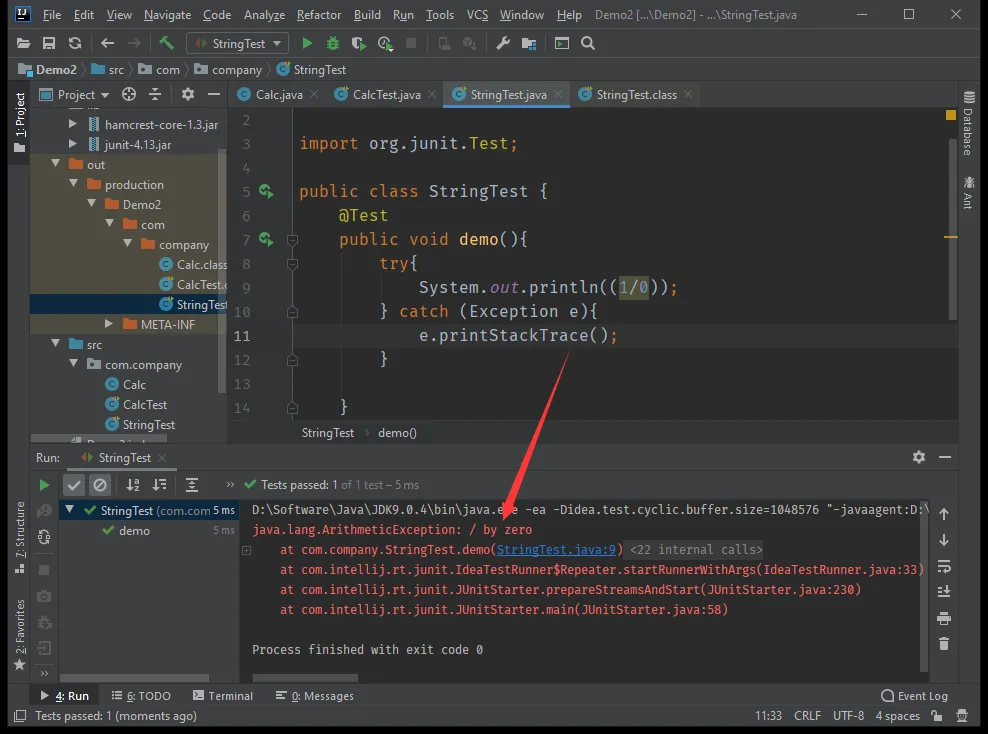The width and height of the screenshot is (988, 734).
Task: Toggle soft-wrap in console output
Action: pyautogui.click(x=943, y=566)
